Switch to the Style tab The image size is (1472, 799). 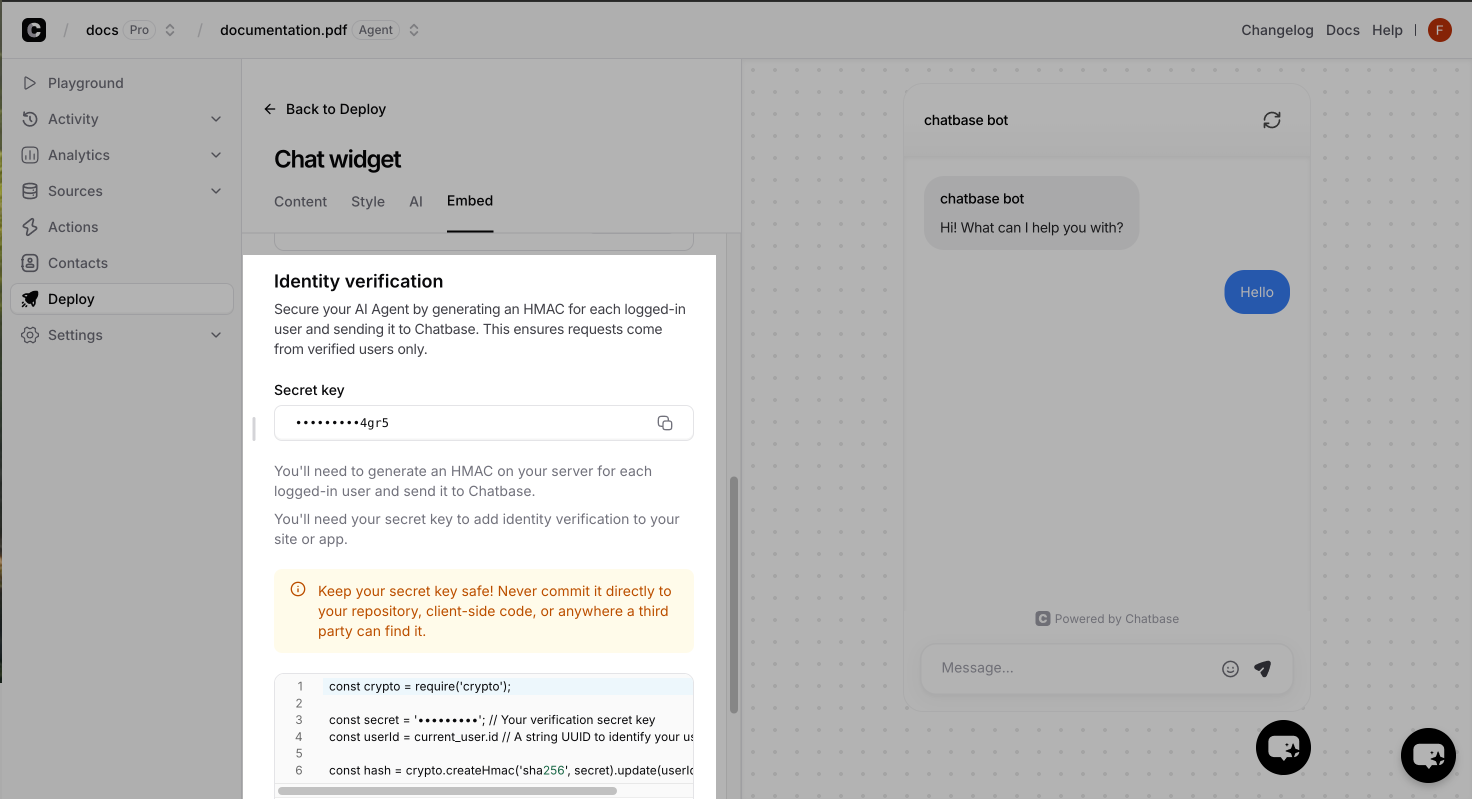368,201
